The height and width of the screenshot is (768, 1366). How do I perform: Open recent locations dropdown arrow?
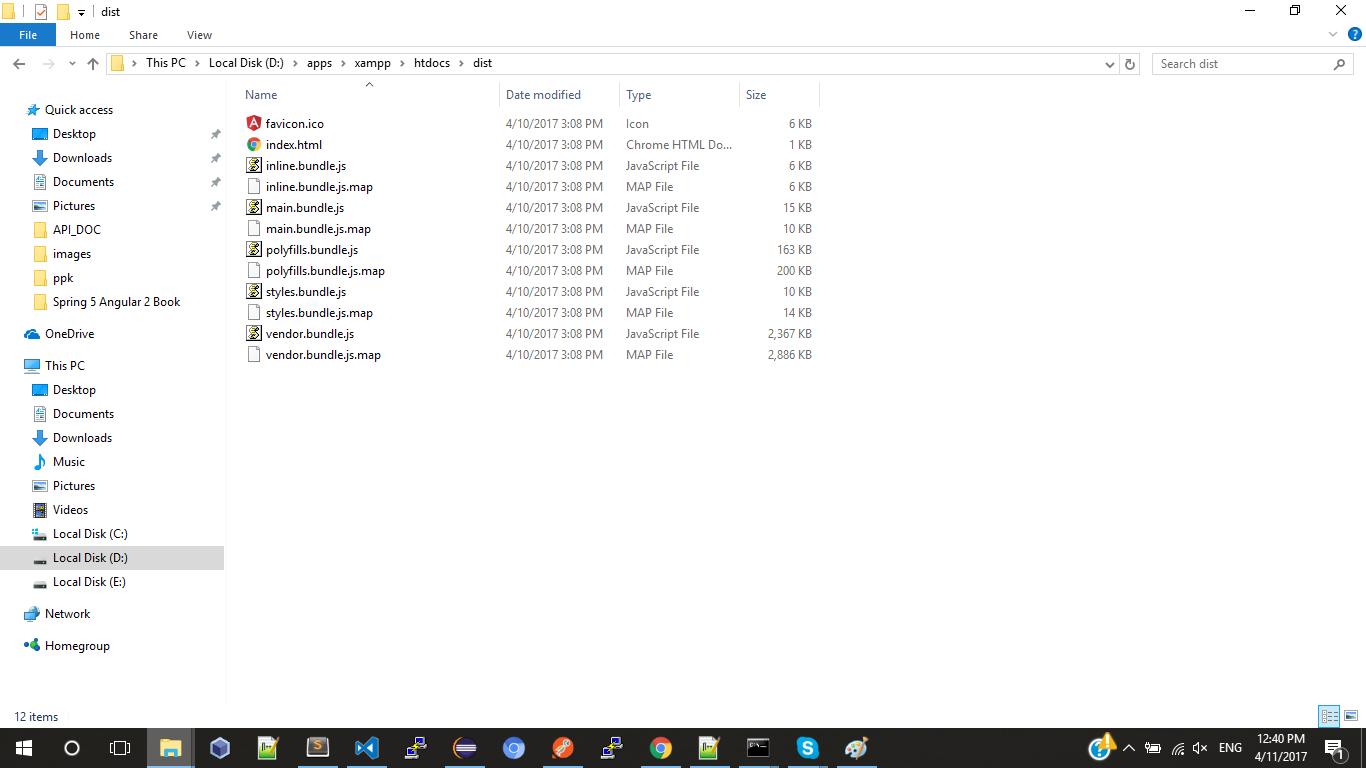(72, 63)
